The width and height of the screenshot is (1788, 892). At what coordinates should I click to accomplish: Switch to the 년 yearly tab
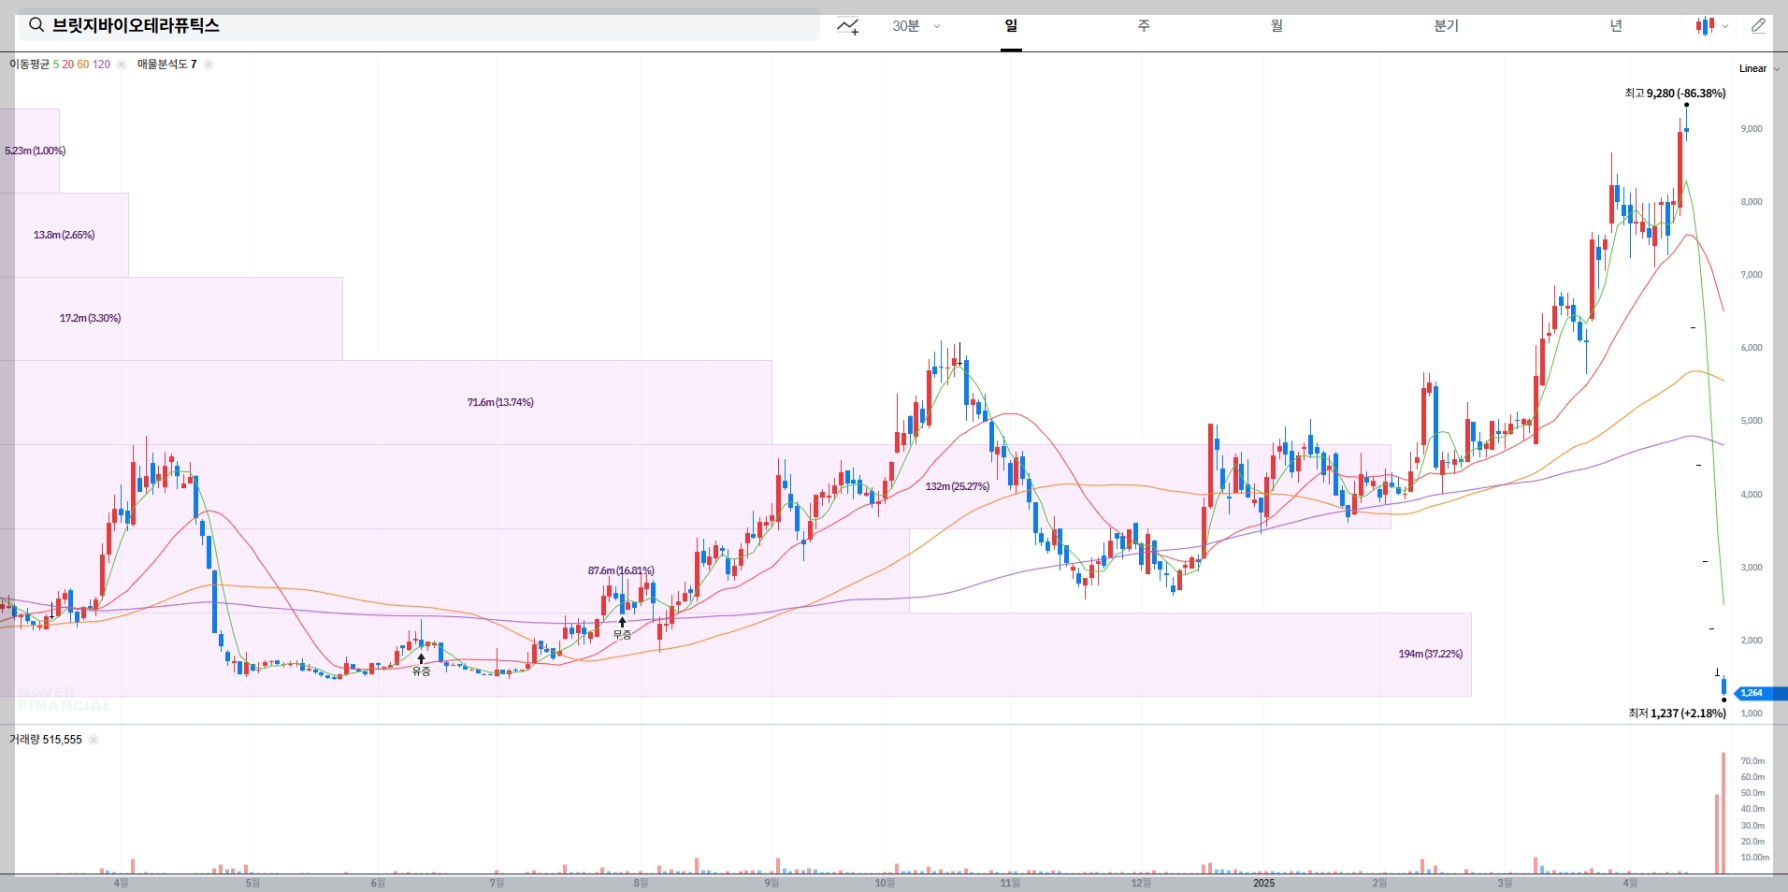[1616, 26]
